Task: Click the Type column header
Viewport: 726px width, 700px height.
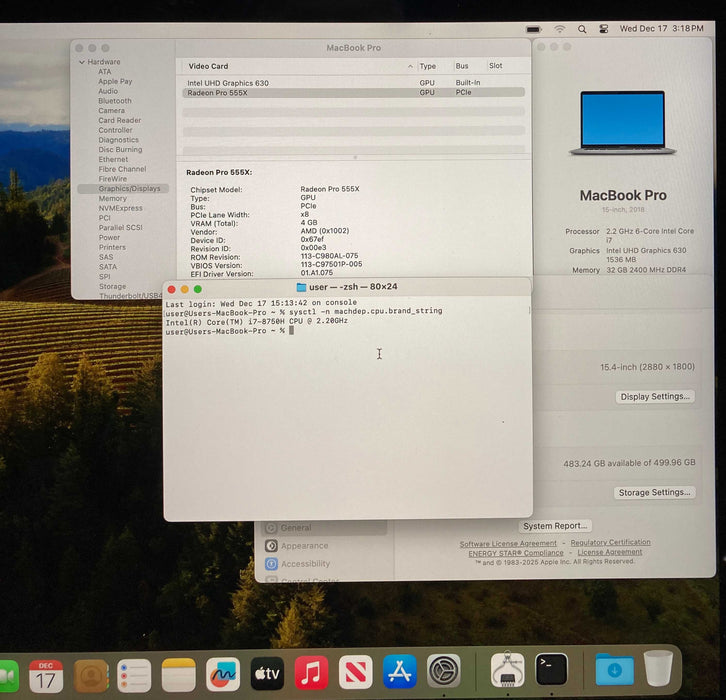Action: tap(428, 66)
